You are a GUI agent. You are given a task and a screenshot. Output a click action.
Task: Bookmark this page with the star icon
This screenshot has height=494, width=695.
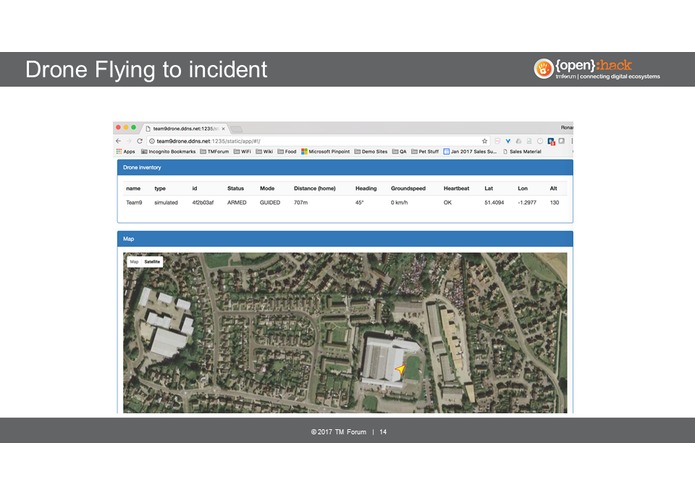[484, 141]
